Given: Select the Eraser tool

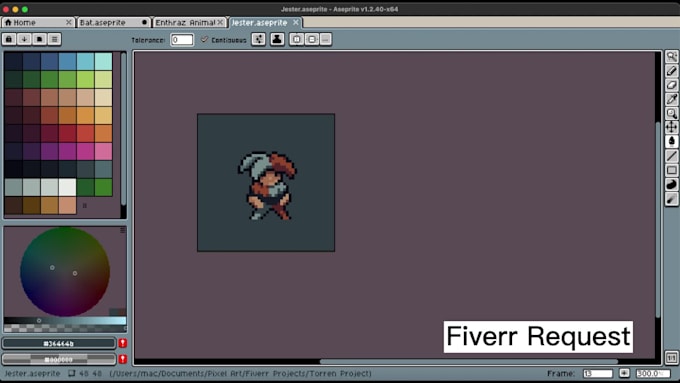Looking at the screenshot, I should tap(671, 85).
